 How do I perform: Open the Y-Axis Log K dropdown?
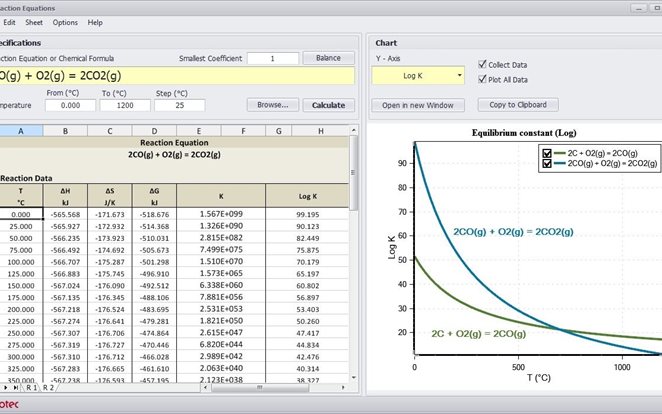point(418,76)
